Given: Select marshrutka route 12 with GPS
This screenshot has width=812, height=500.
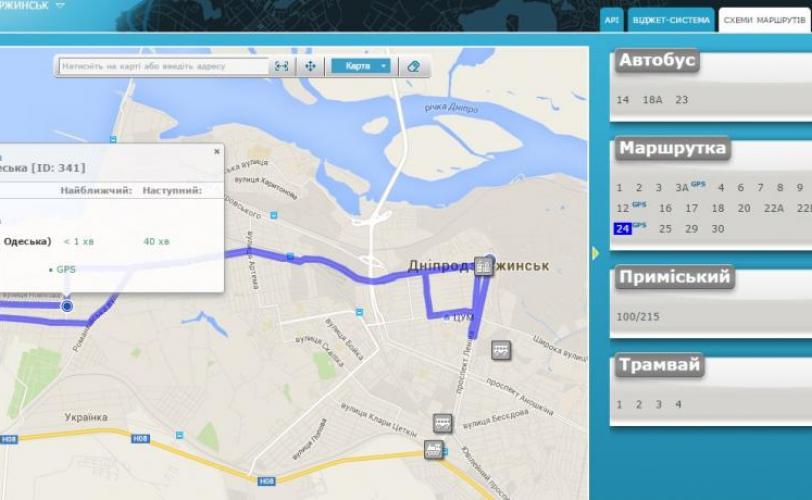Looking at the screenshot, I should 623,208.
